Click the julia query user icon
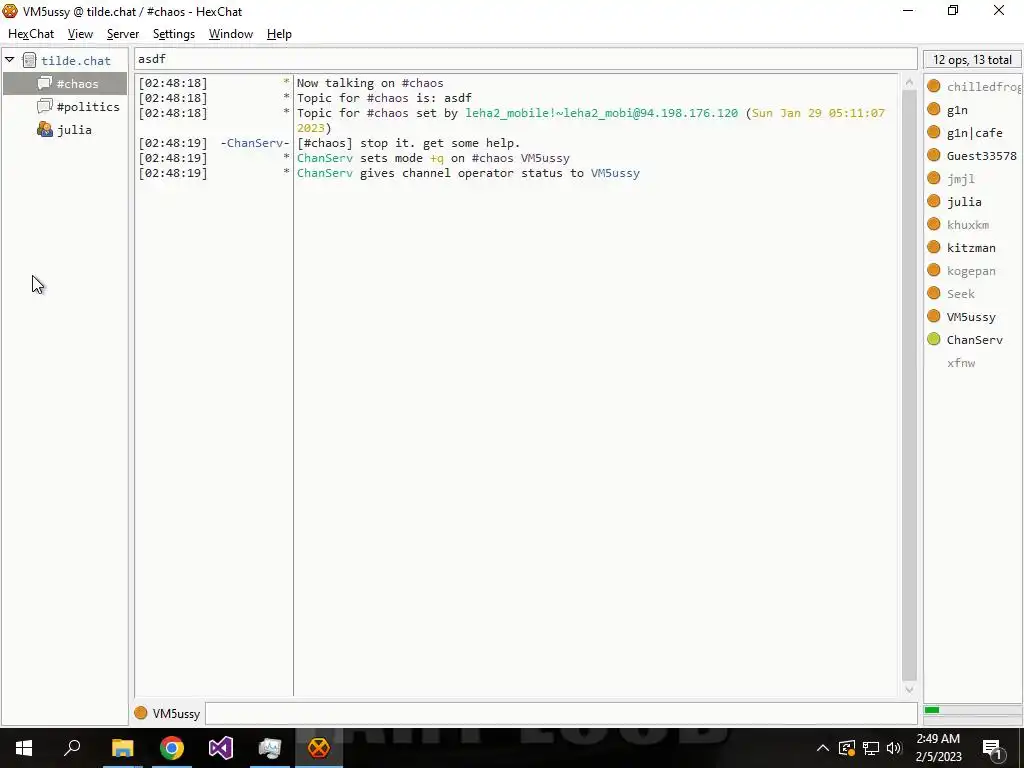Image resolution: width=1024 pixels, height=768 pixels. pos(44,129)
